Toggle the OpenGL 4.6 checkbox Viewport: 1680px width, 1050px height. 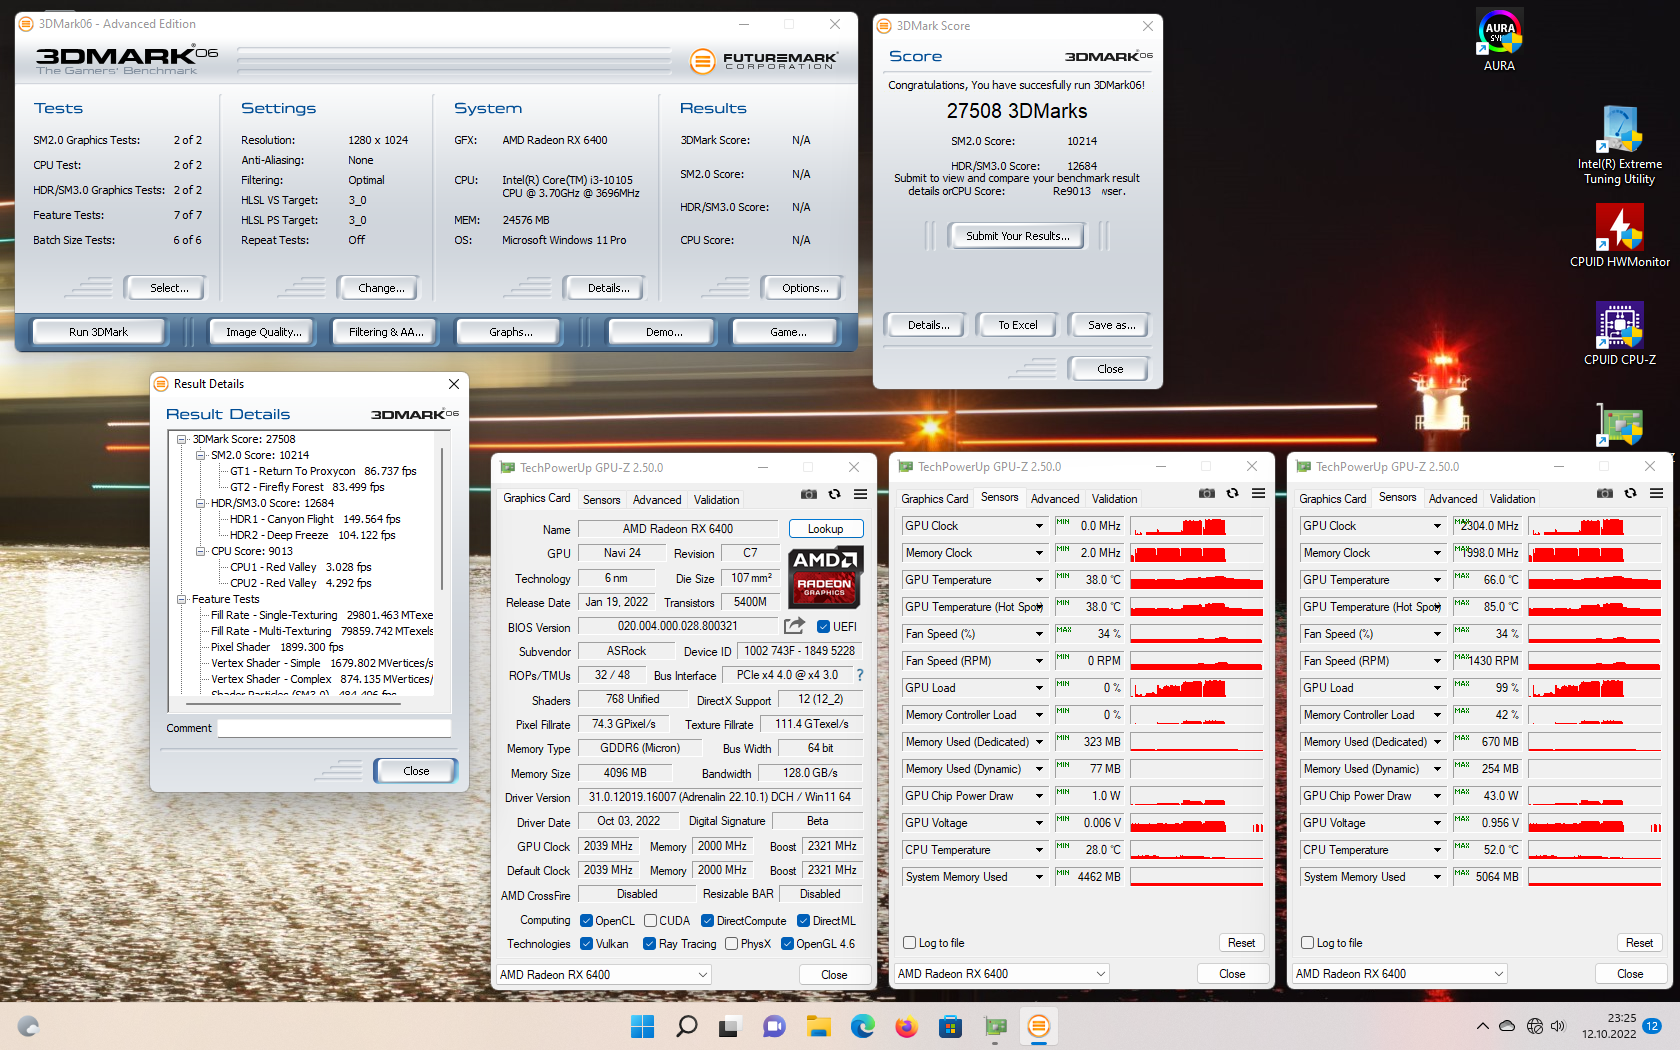[787, 944]
